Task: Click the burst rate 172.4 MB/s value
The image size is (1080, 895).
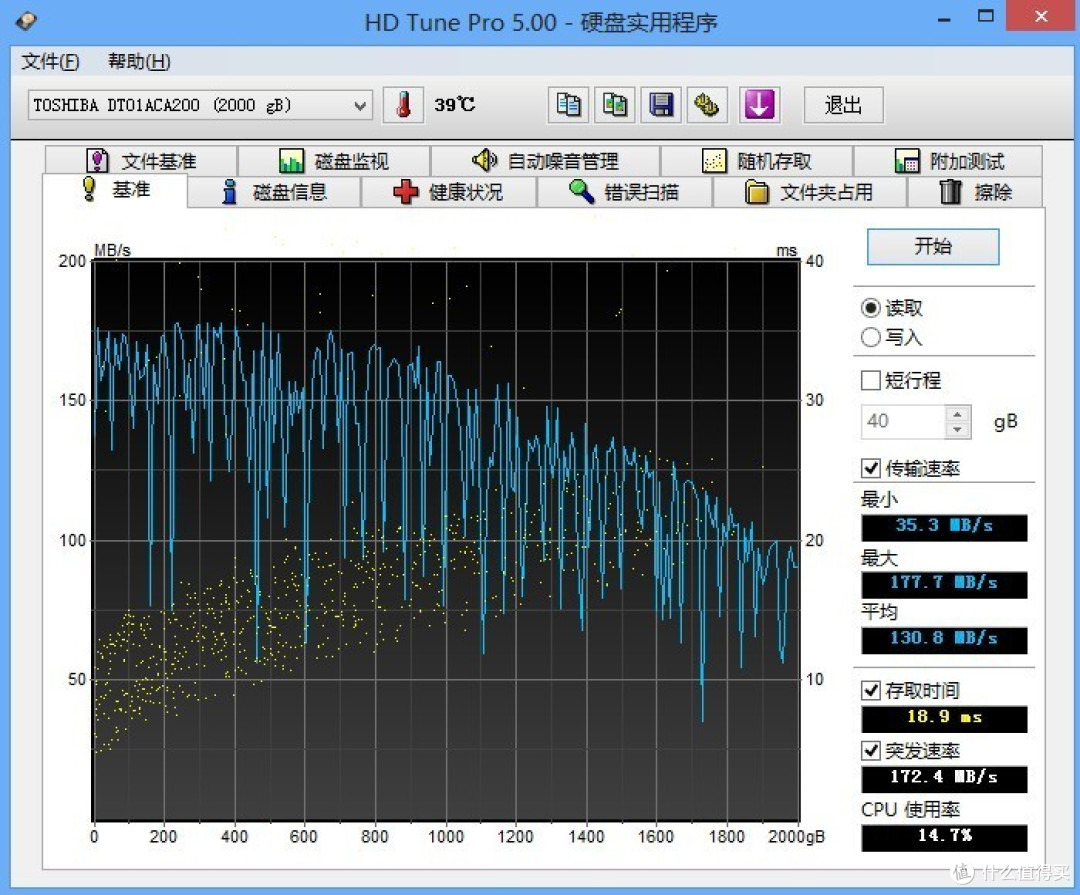Action: click(x=944, y=778)
